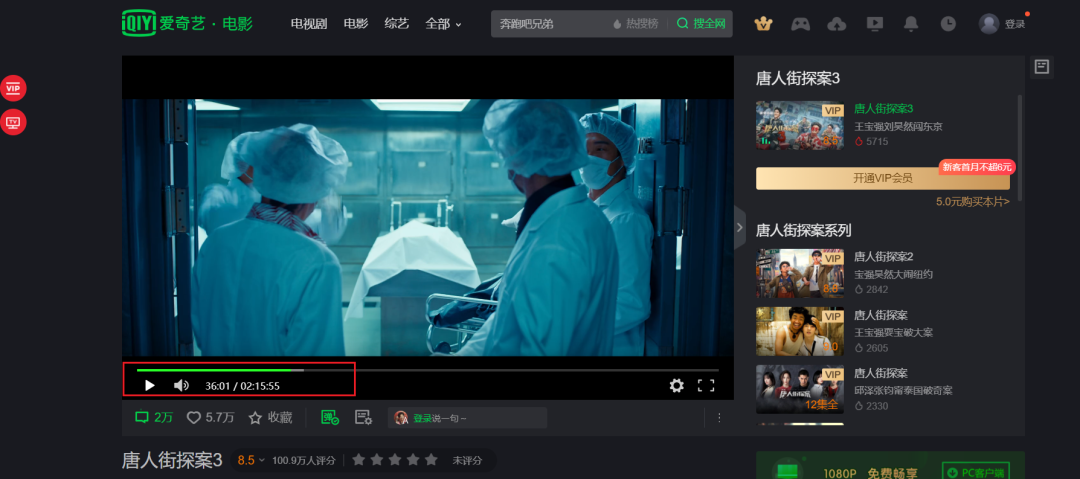Screen dimensions: 1080x479
Task: Open the 综艺 menu
Action: 397,24
